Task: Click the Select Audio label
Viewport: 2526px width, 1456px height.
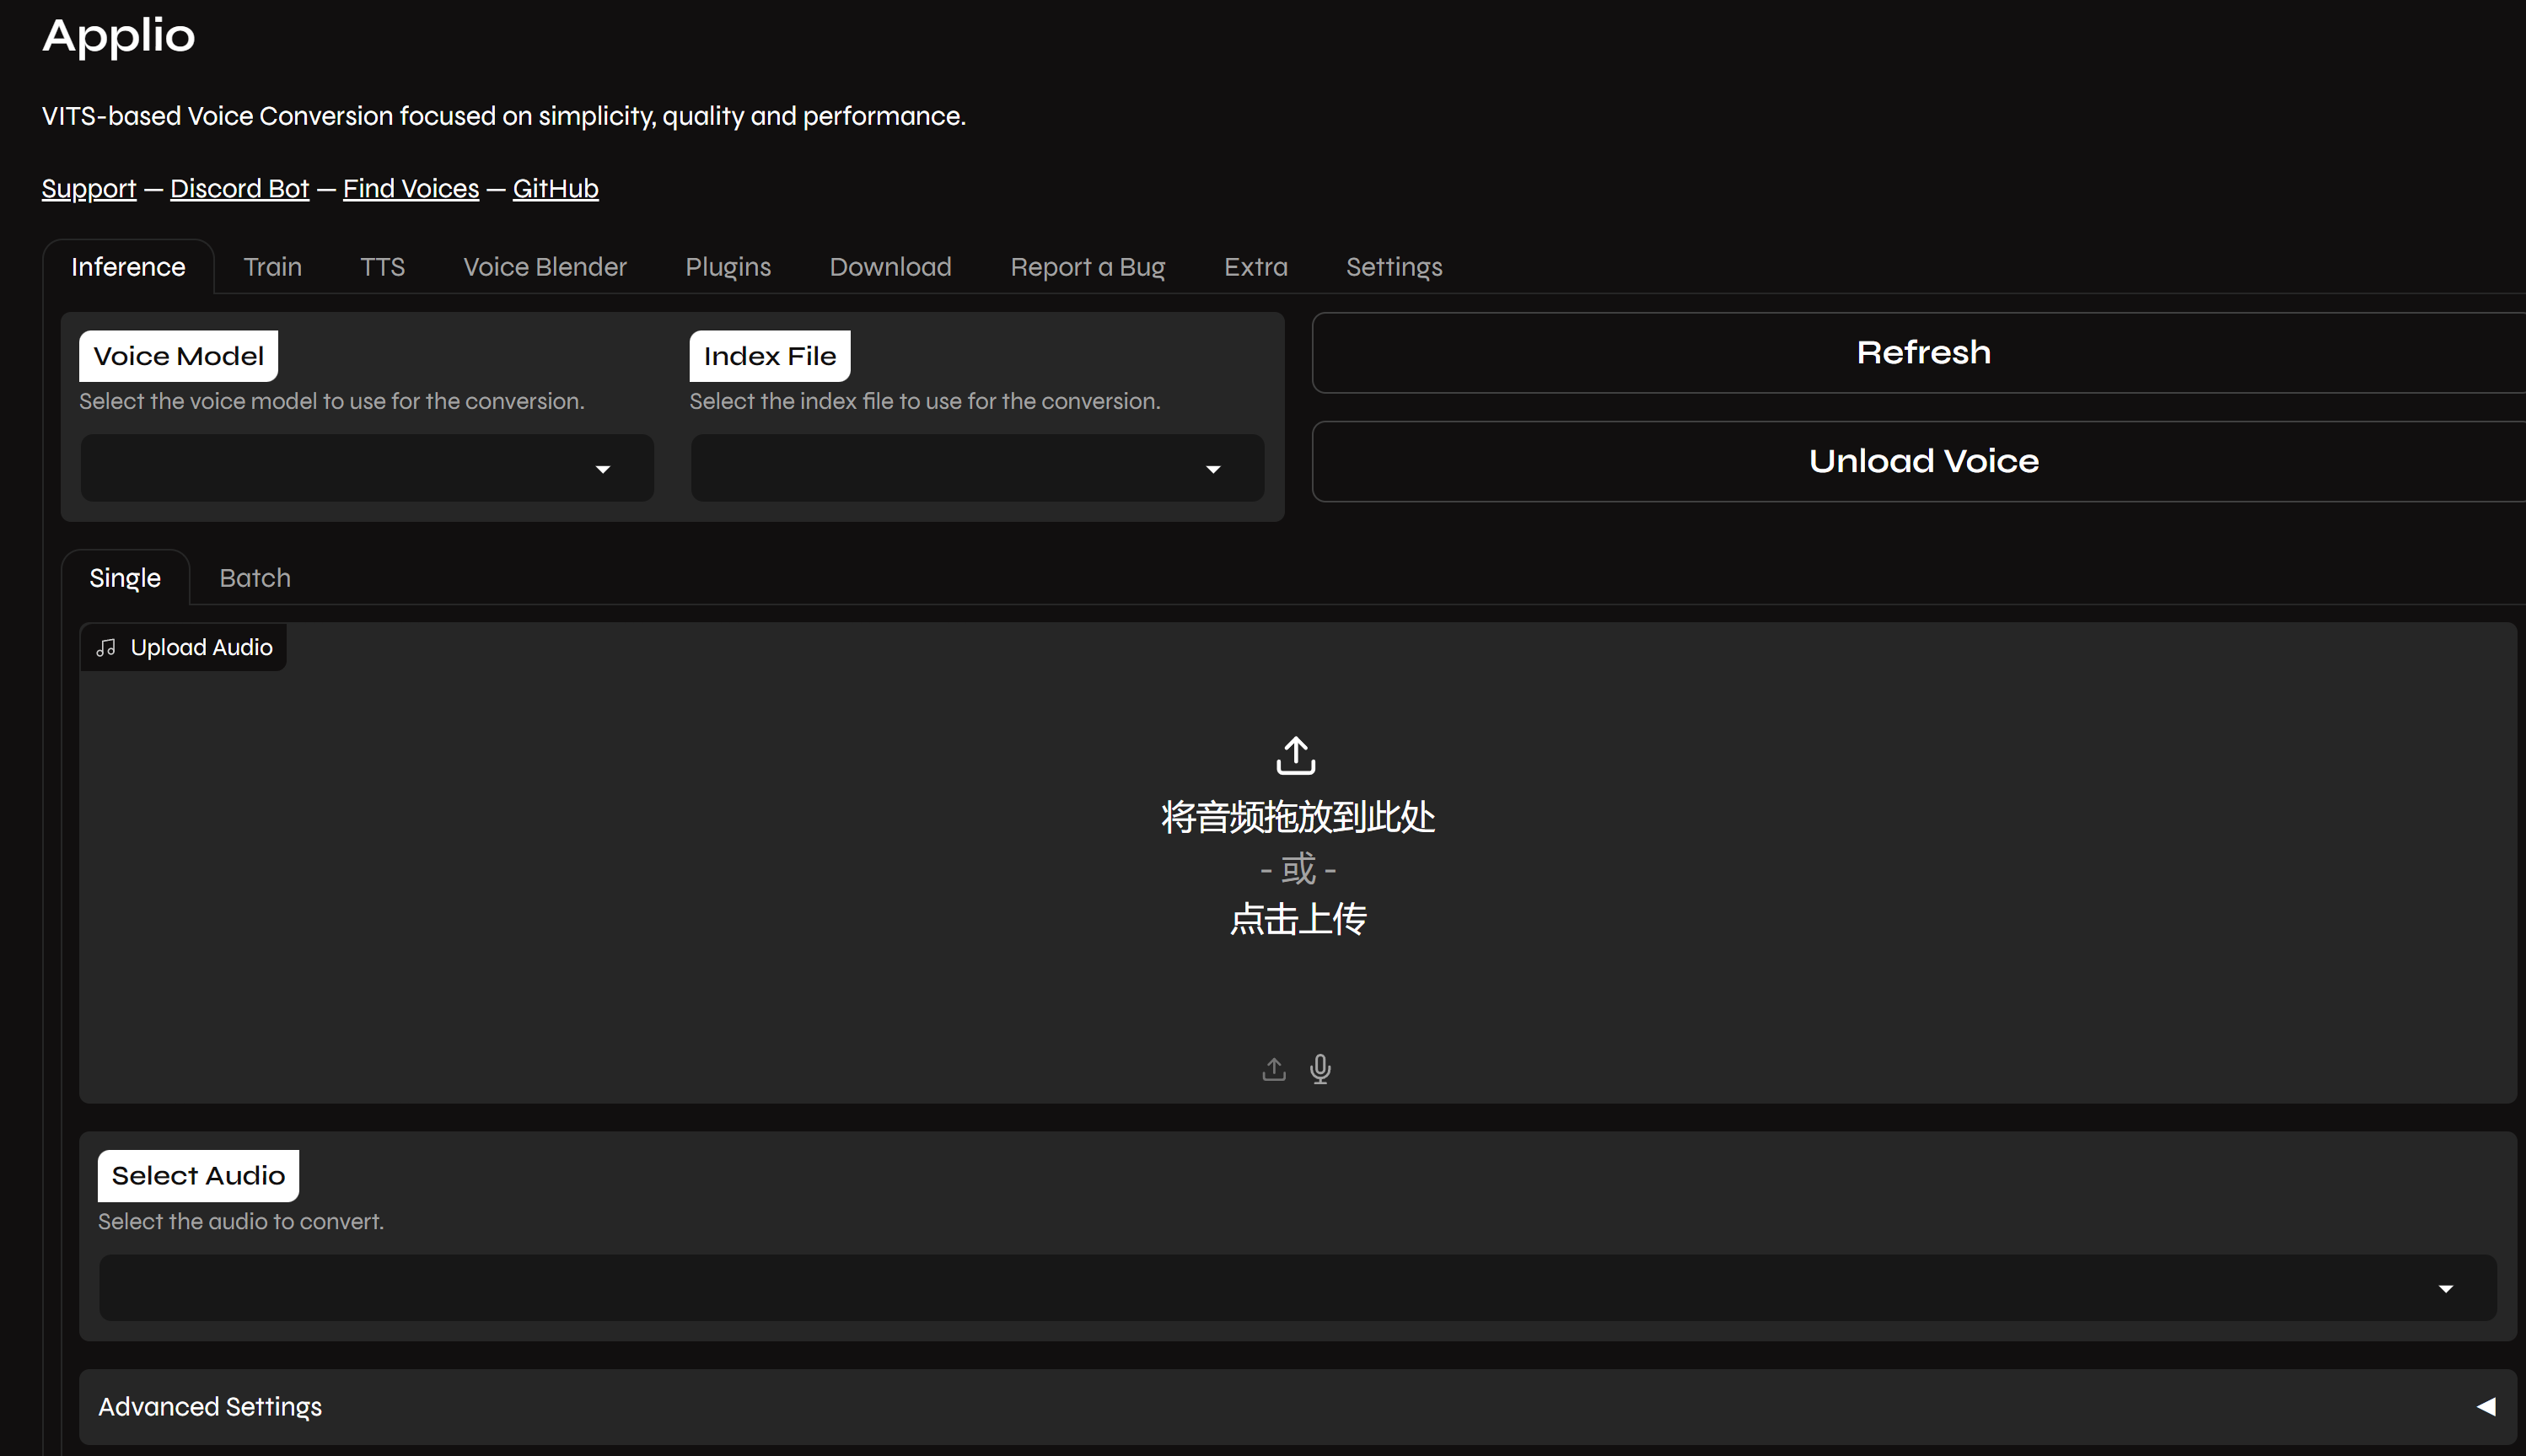Action: [x=198, y=1176]
